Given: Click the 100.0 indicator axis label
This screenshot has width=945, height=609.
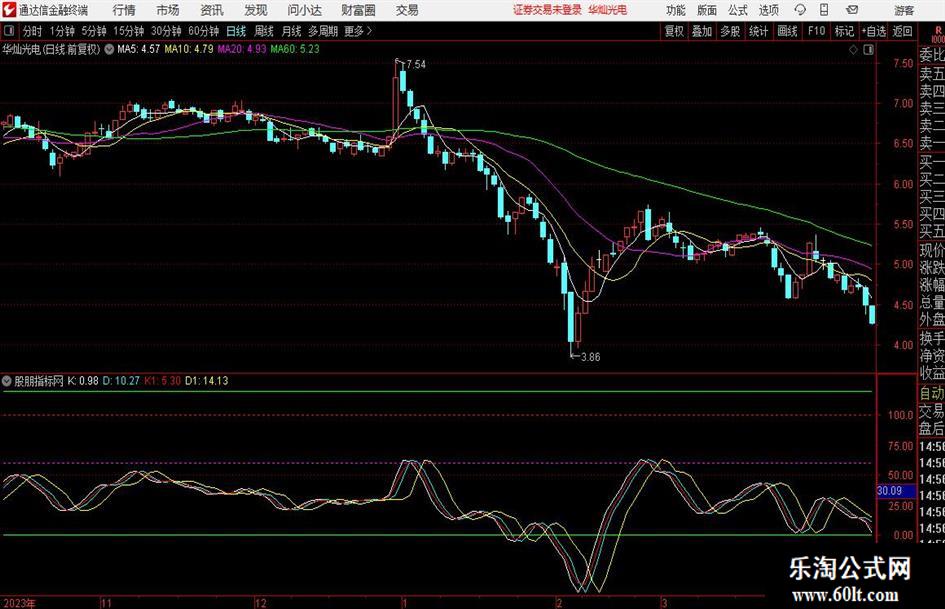Looking at the screenshot, I should [x=901, y=415].
